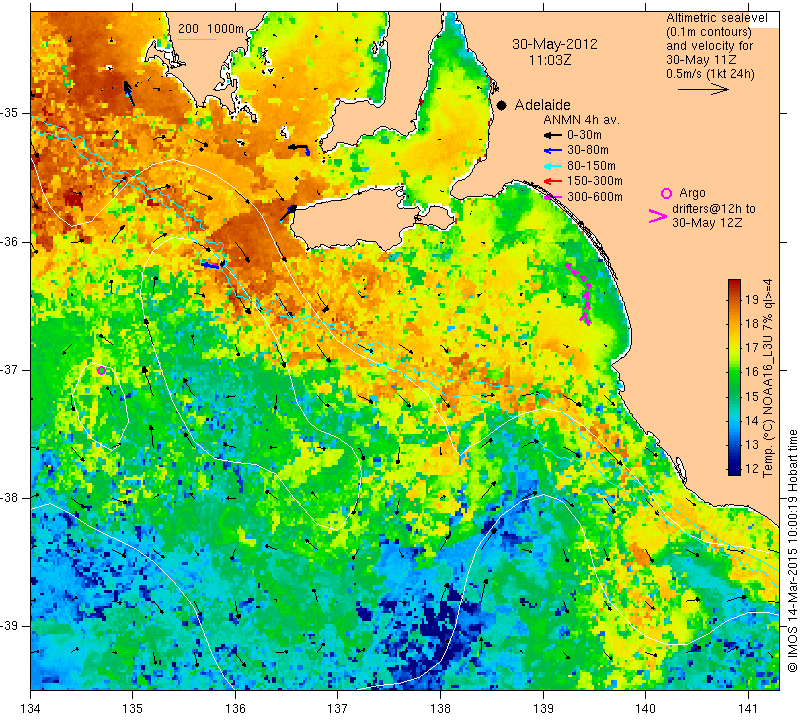Click the ANMN arrow west of Kangaroo Island
The height and width of the screenshot is (720, 800).
point(288,212)
